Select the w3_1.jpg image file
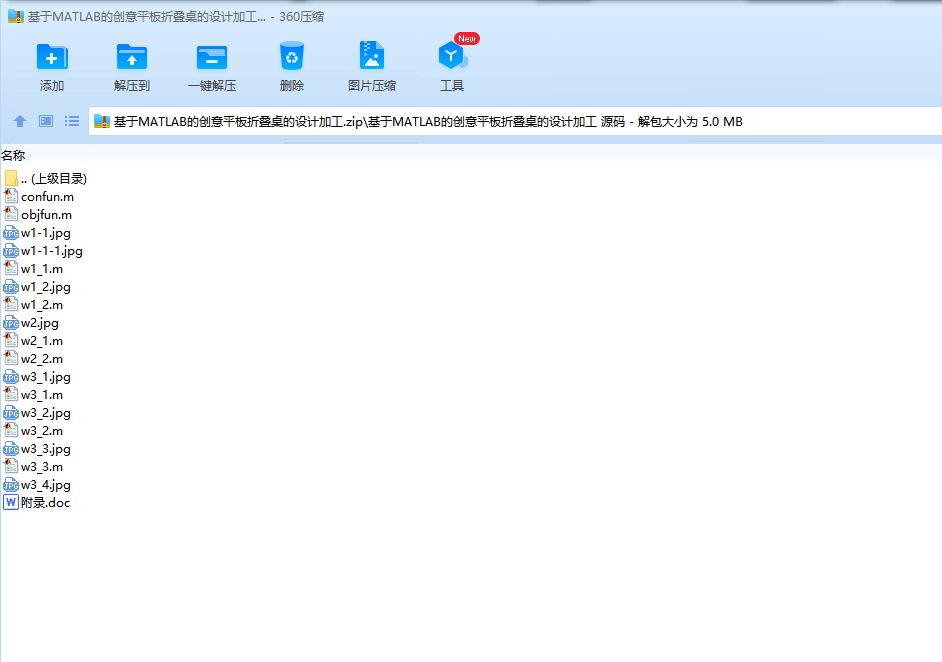Screen dimensions: 942x662 point(37,377)
